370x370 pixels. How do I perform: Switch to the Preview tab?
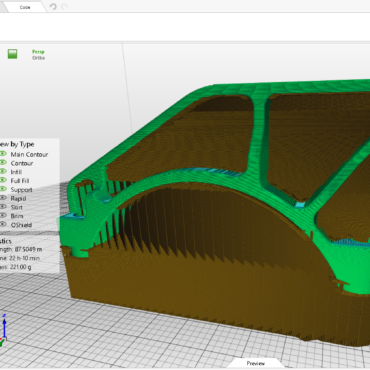point(256,363)
